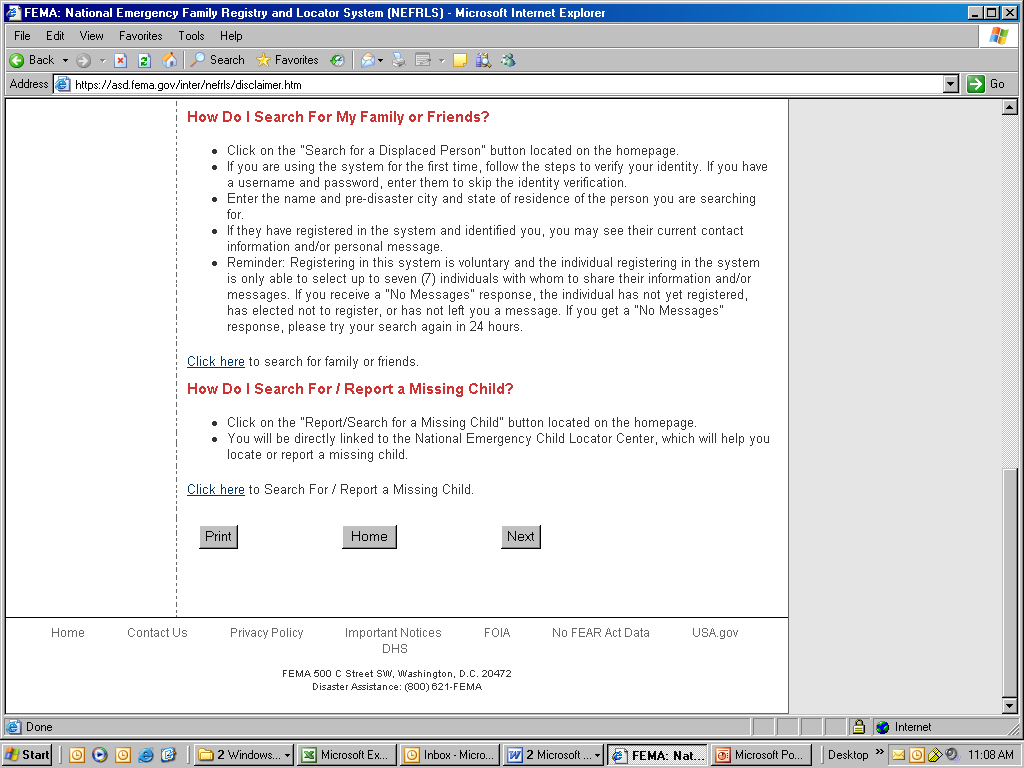The image size is (1024, 768).
Task: Print the page with the printer icon
Action: pos(398,60)
